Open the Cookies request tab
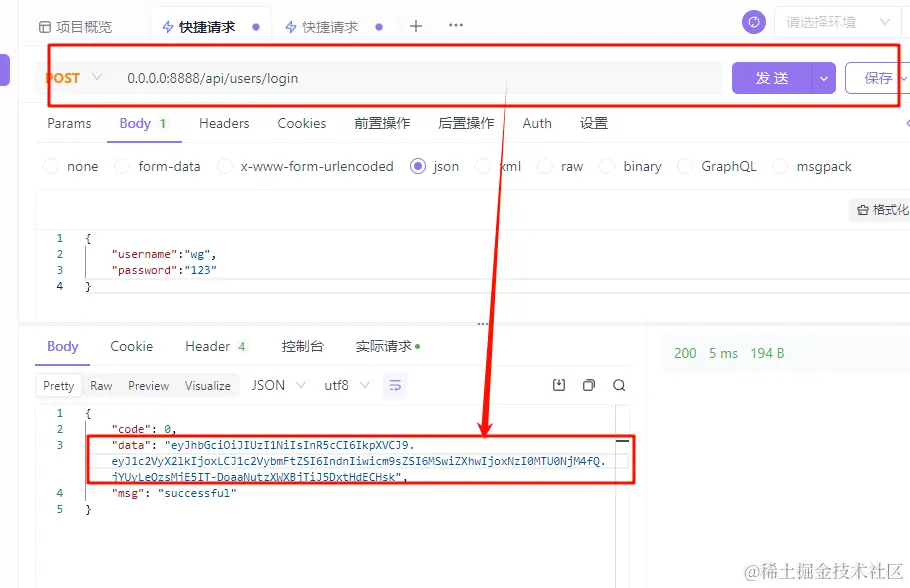910x588 pixels. coord(302,123)
